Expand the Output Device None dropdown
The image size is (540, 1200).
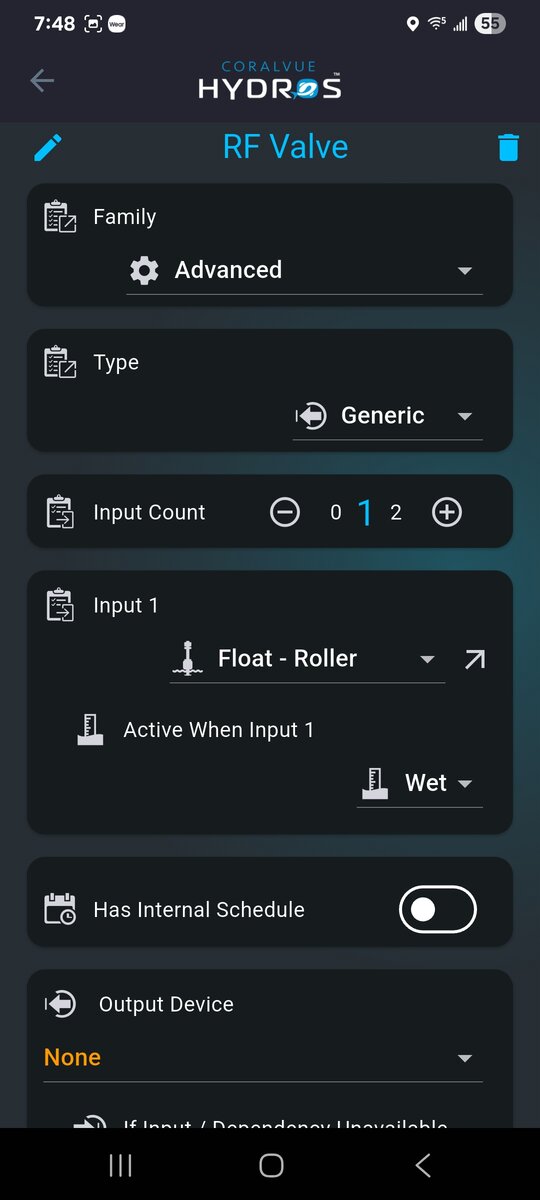(x=263, y=1058)
